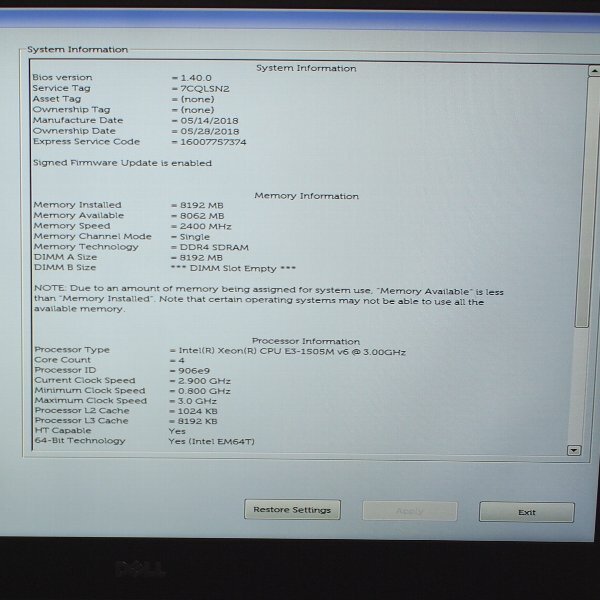The width and height of the screenshot is (600, 600).
Task: Click 'Signed Firmware Update is enabled' text
Action: coord(122,163)
